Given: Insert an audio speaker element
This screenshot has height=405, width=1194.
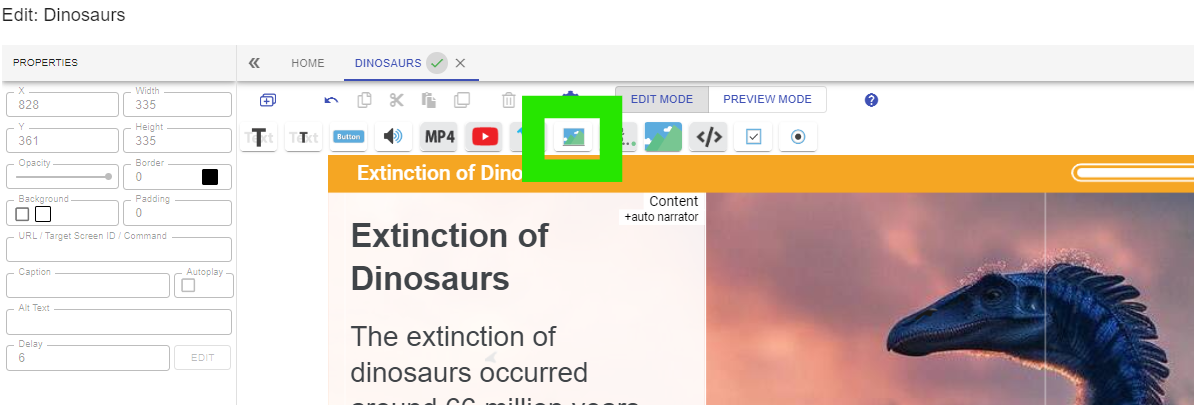Looking at the screenshot, I should click(x=394, y=137).
